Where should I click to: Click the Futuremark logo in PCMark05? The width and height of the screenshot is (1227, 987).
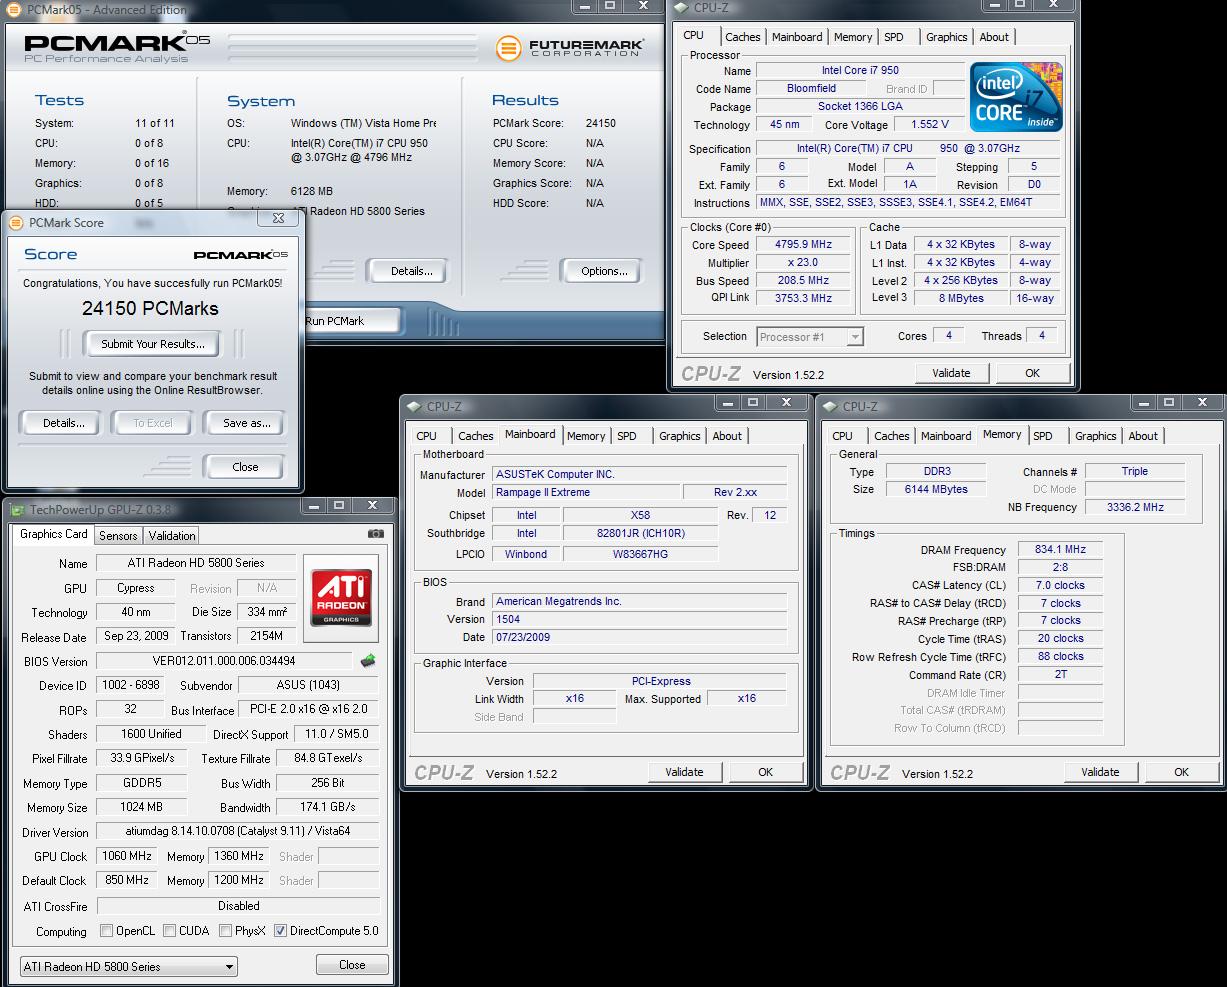point(570,47)
